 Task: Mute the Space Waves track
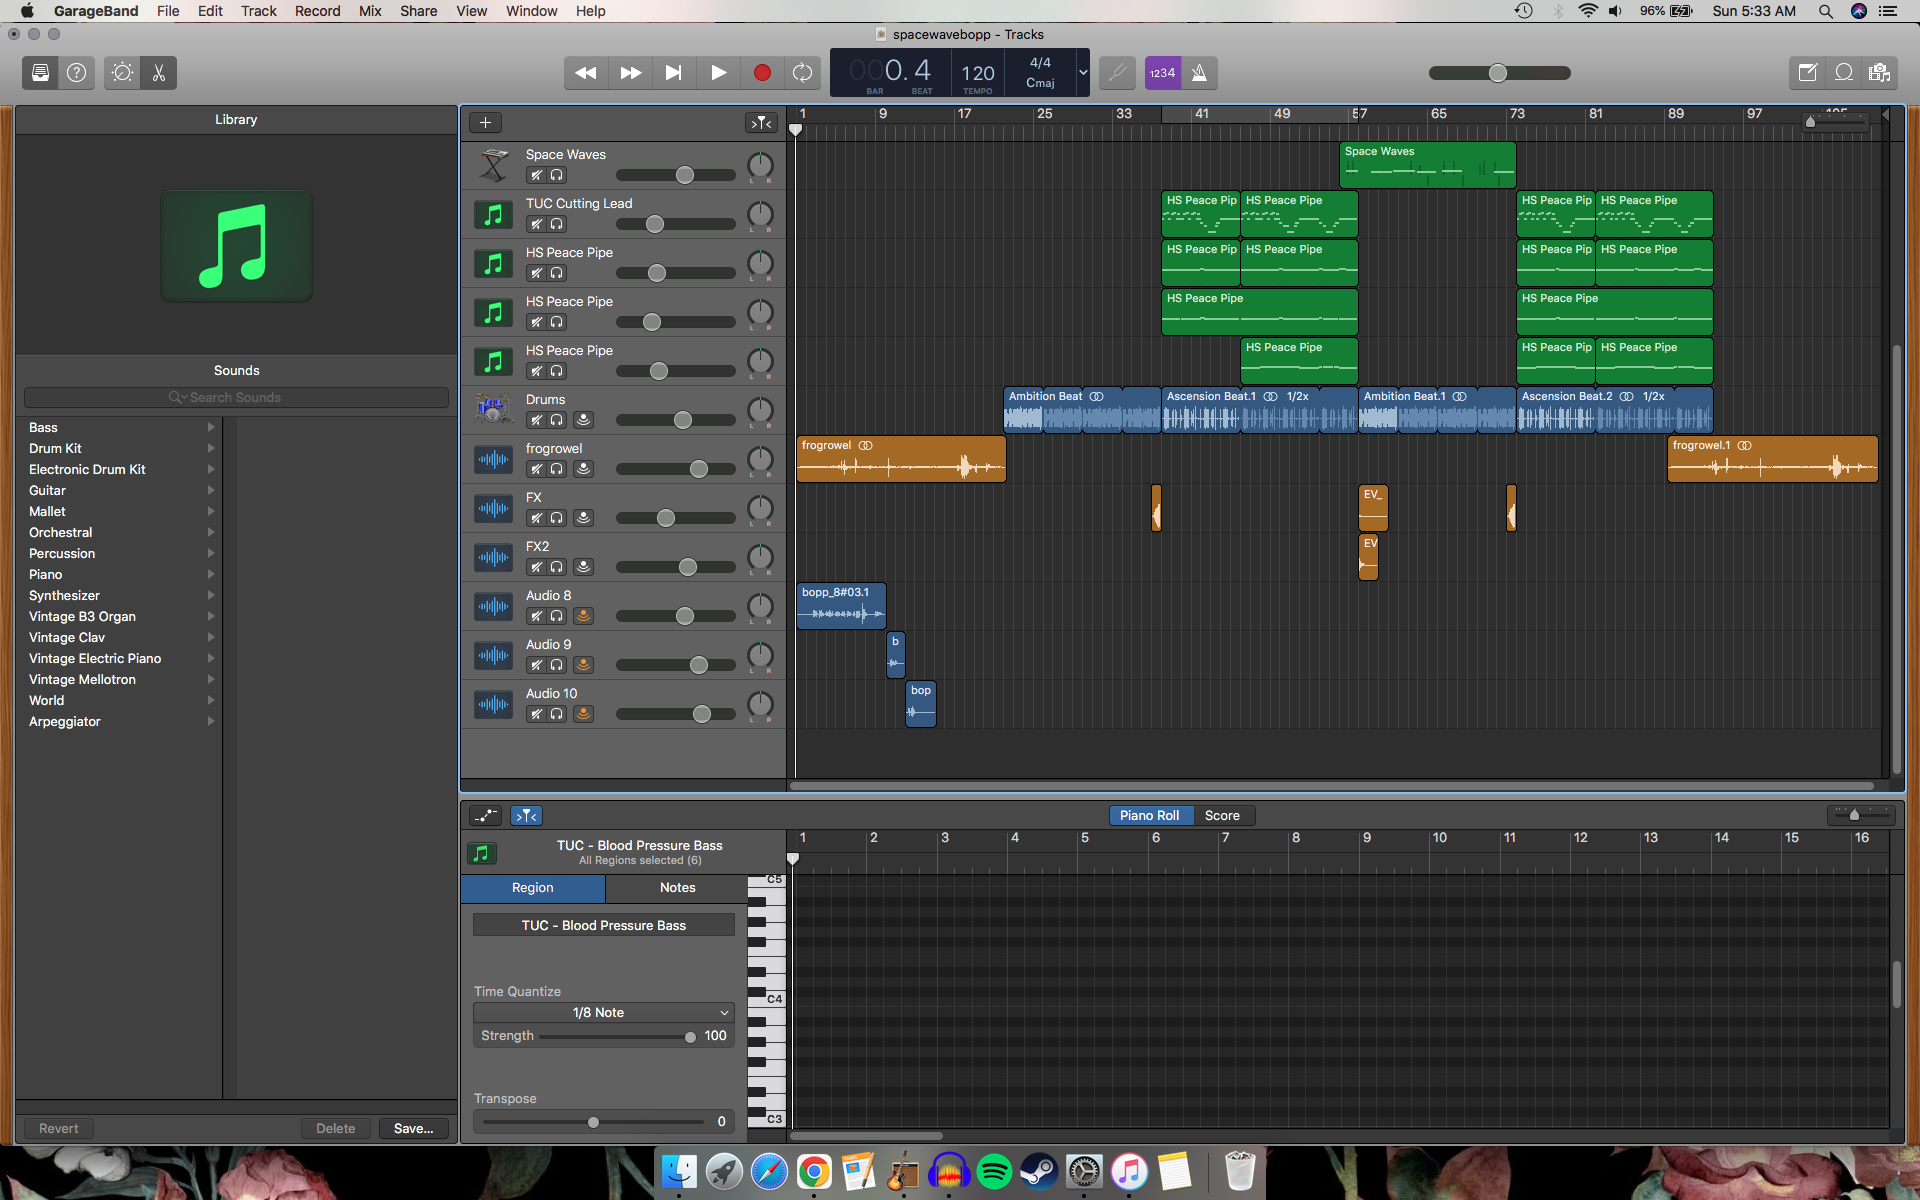coord(536,175)
